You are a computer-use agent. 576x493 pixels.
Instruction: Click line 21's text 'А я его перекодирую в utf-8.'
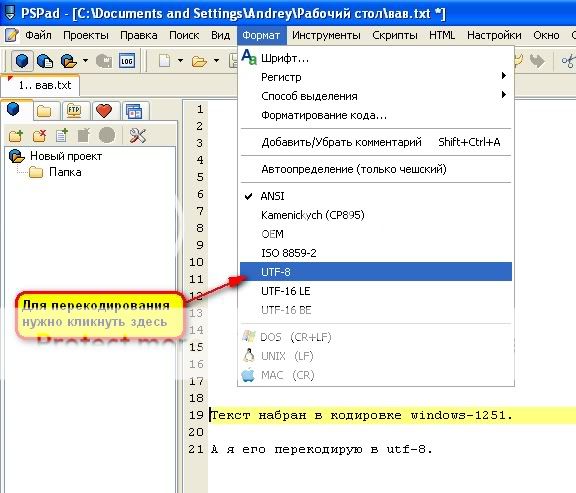pos(322,449)
